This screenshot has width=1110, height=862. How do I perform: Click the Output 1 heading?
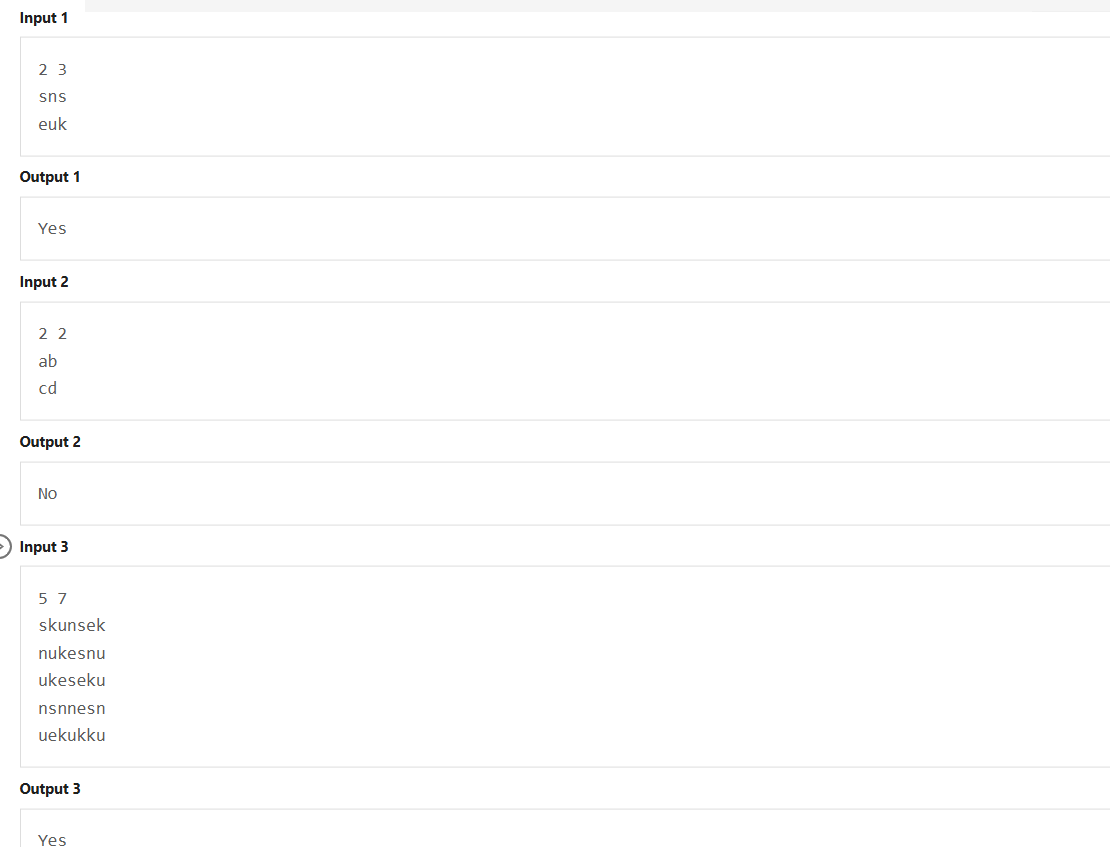tap(50, 177)
